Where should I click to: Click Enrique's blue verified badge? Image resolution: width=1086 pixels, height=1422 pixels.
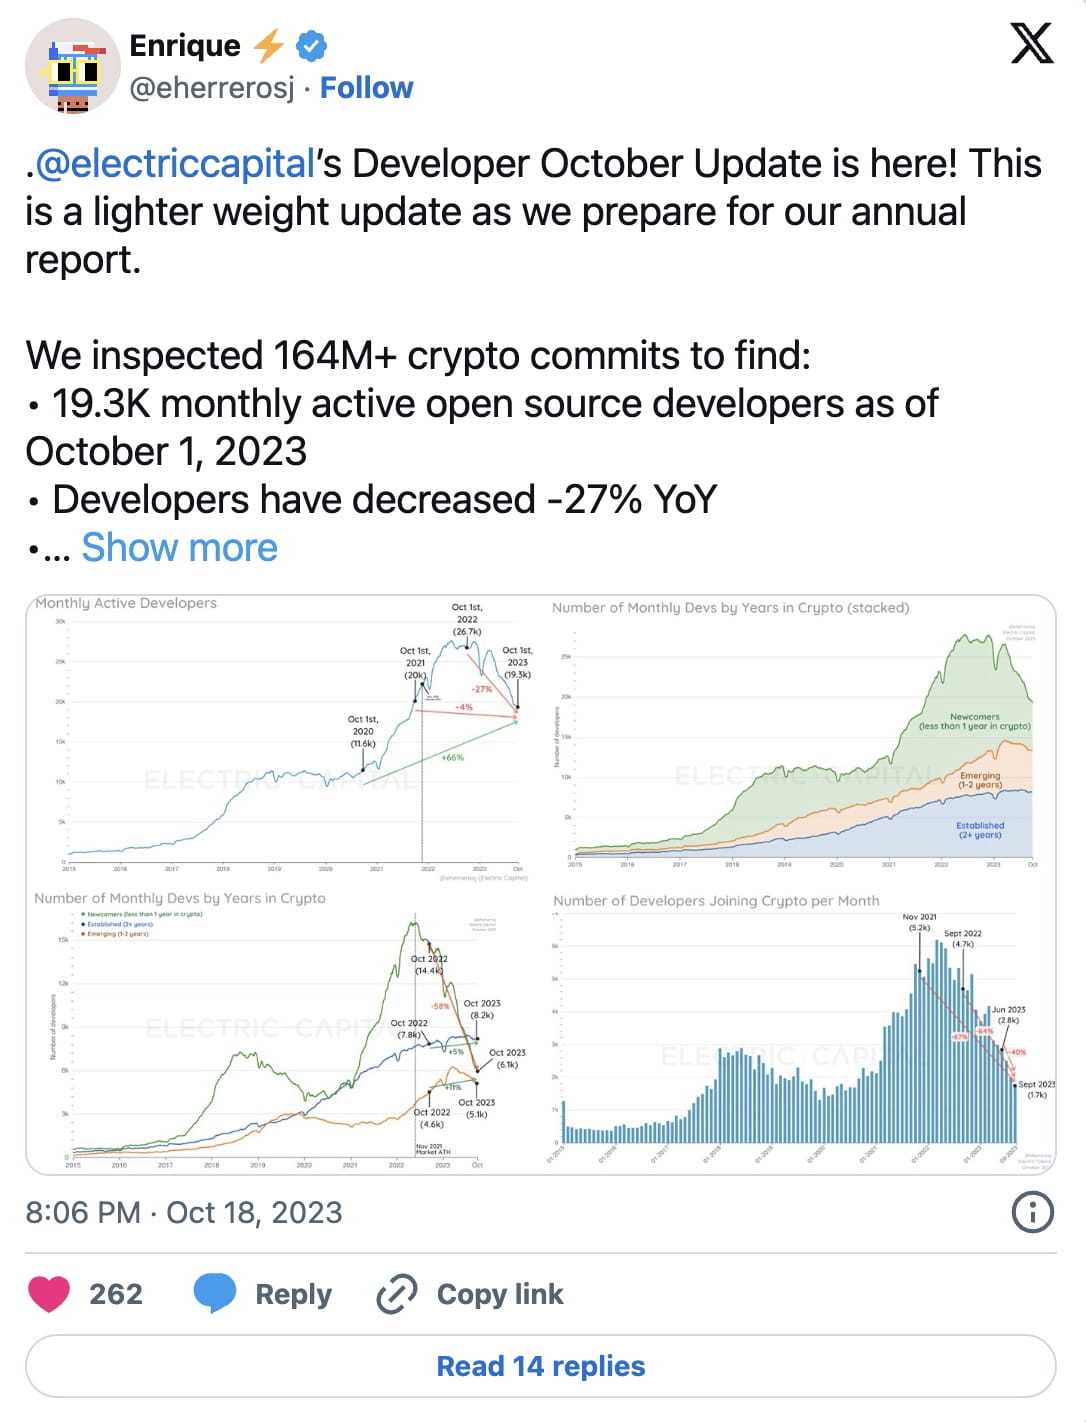pyautogui.click(x=310, y=44)
